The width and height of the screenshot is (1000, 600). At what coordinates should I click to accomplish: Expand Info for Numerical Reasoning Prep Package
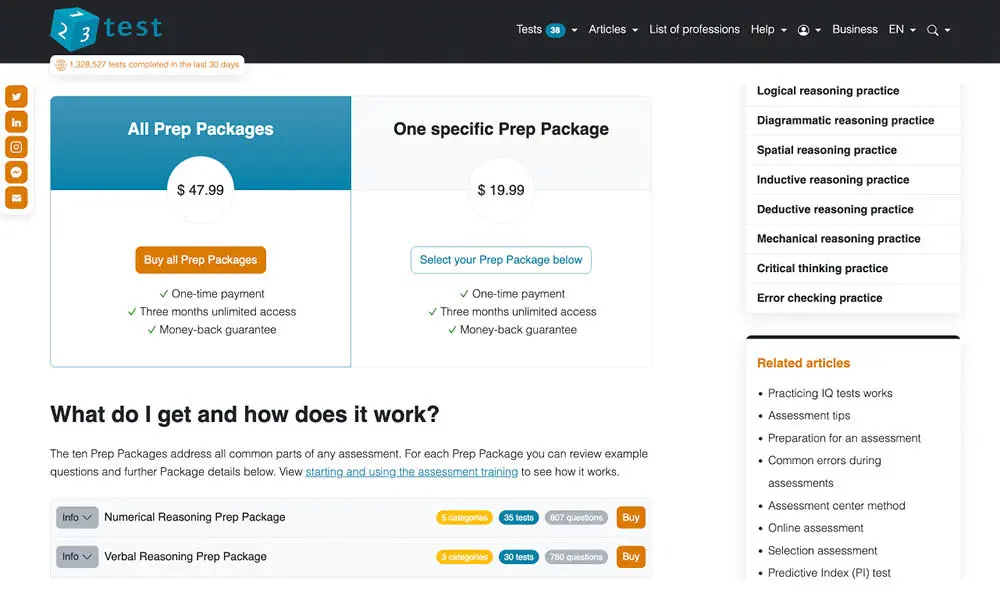click(x=76, y=517)
